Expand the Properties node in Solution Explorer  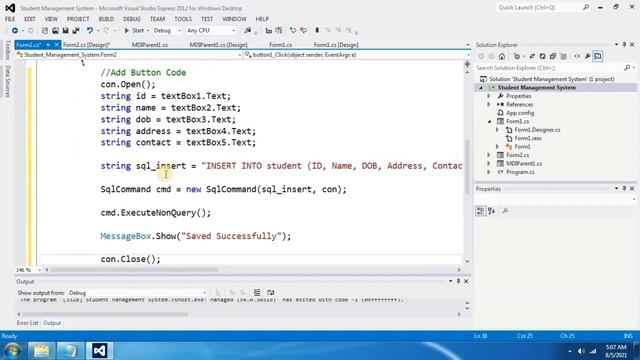489,96
